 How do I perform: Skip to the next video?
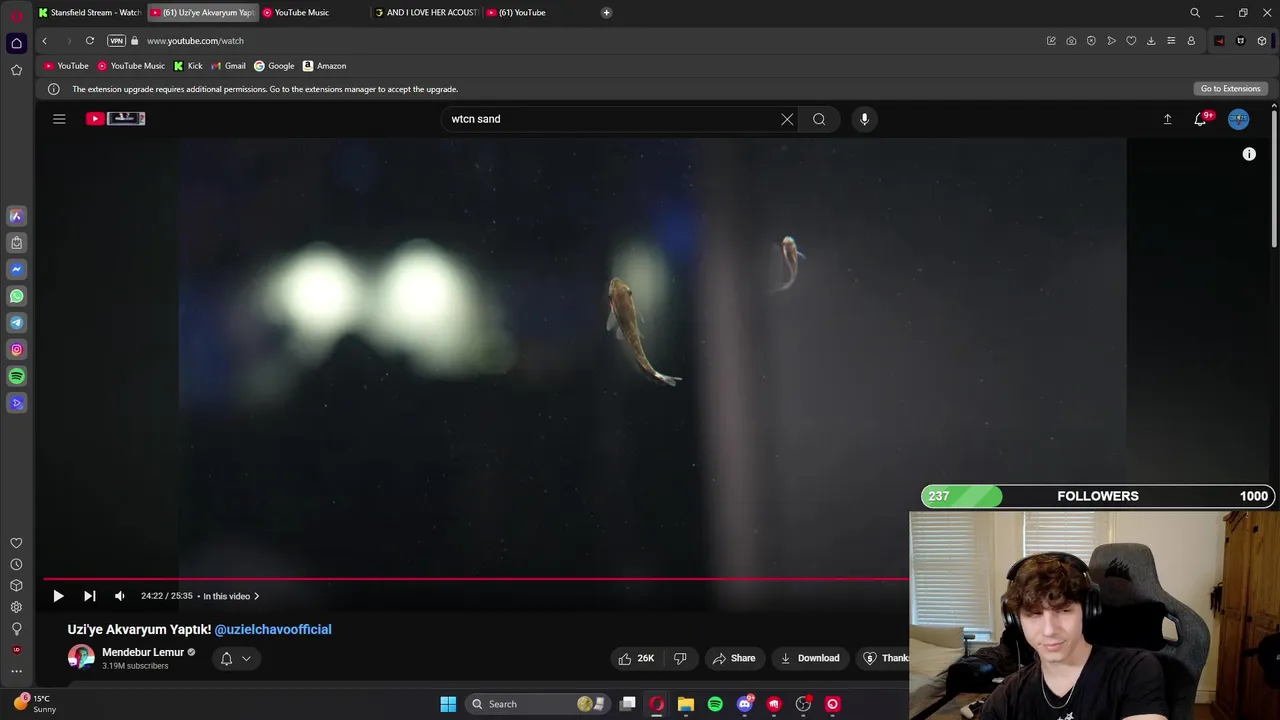pos(89,596)
